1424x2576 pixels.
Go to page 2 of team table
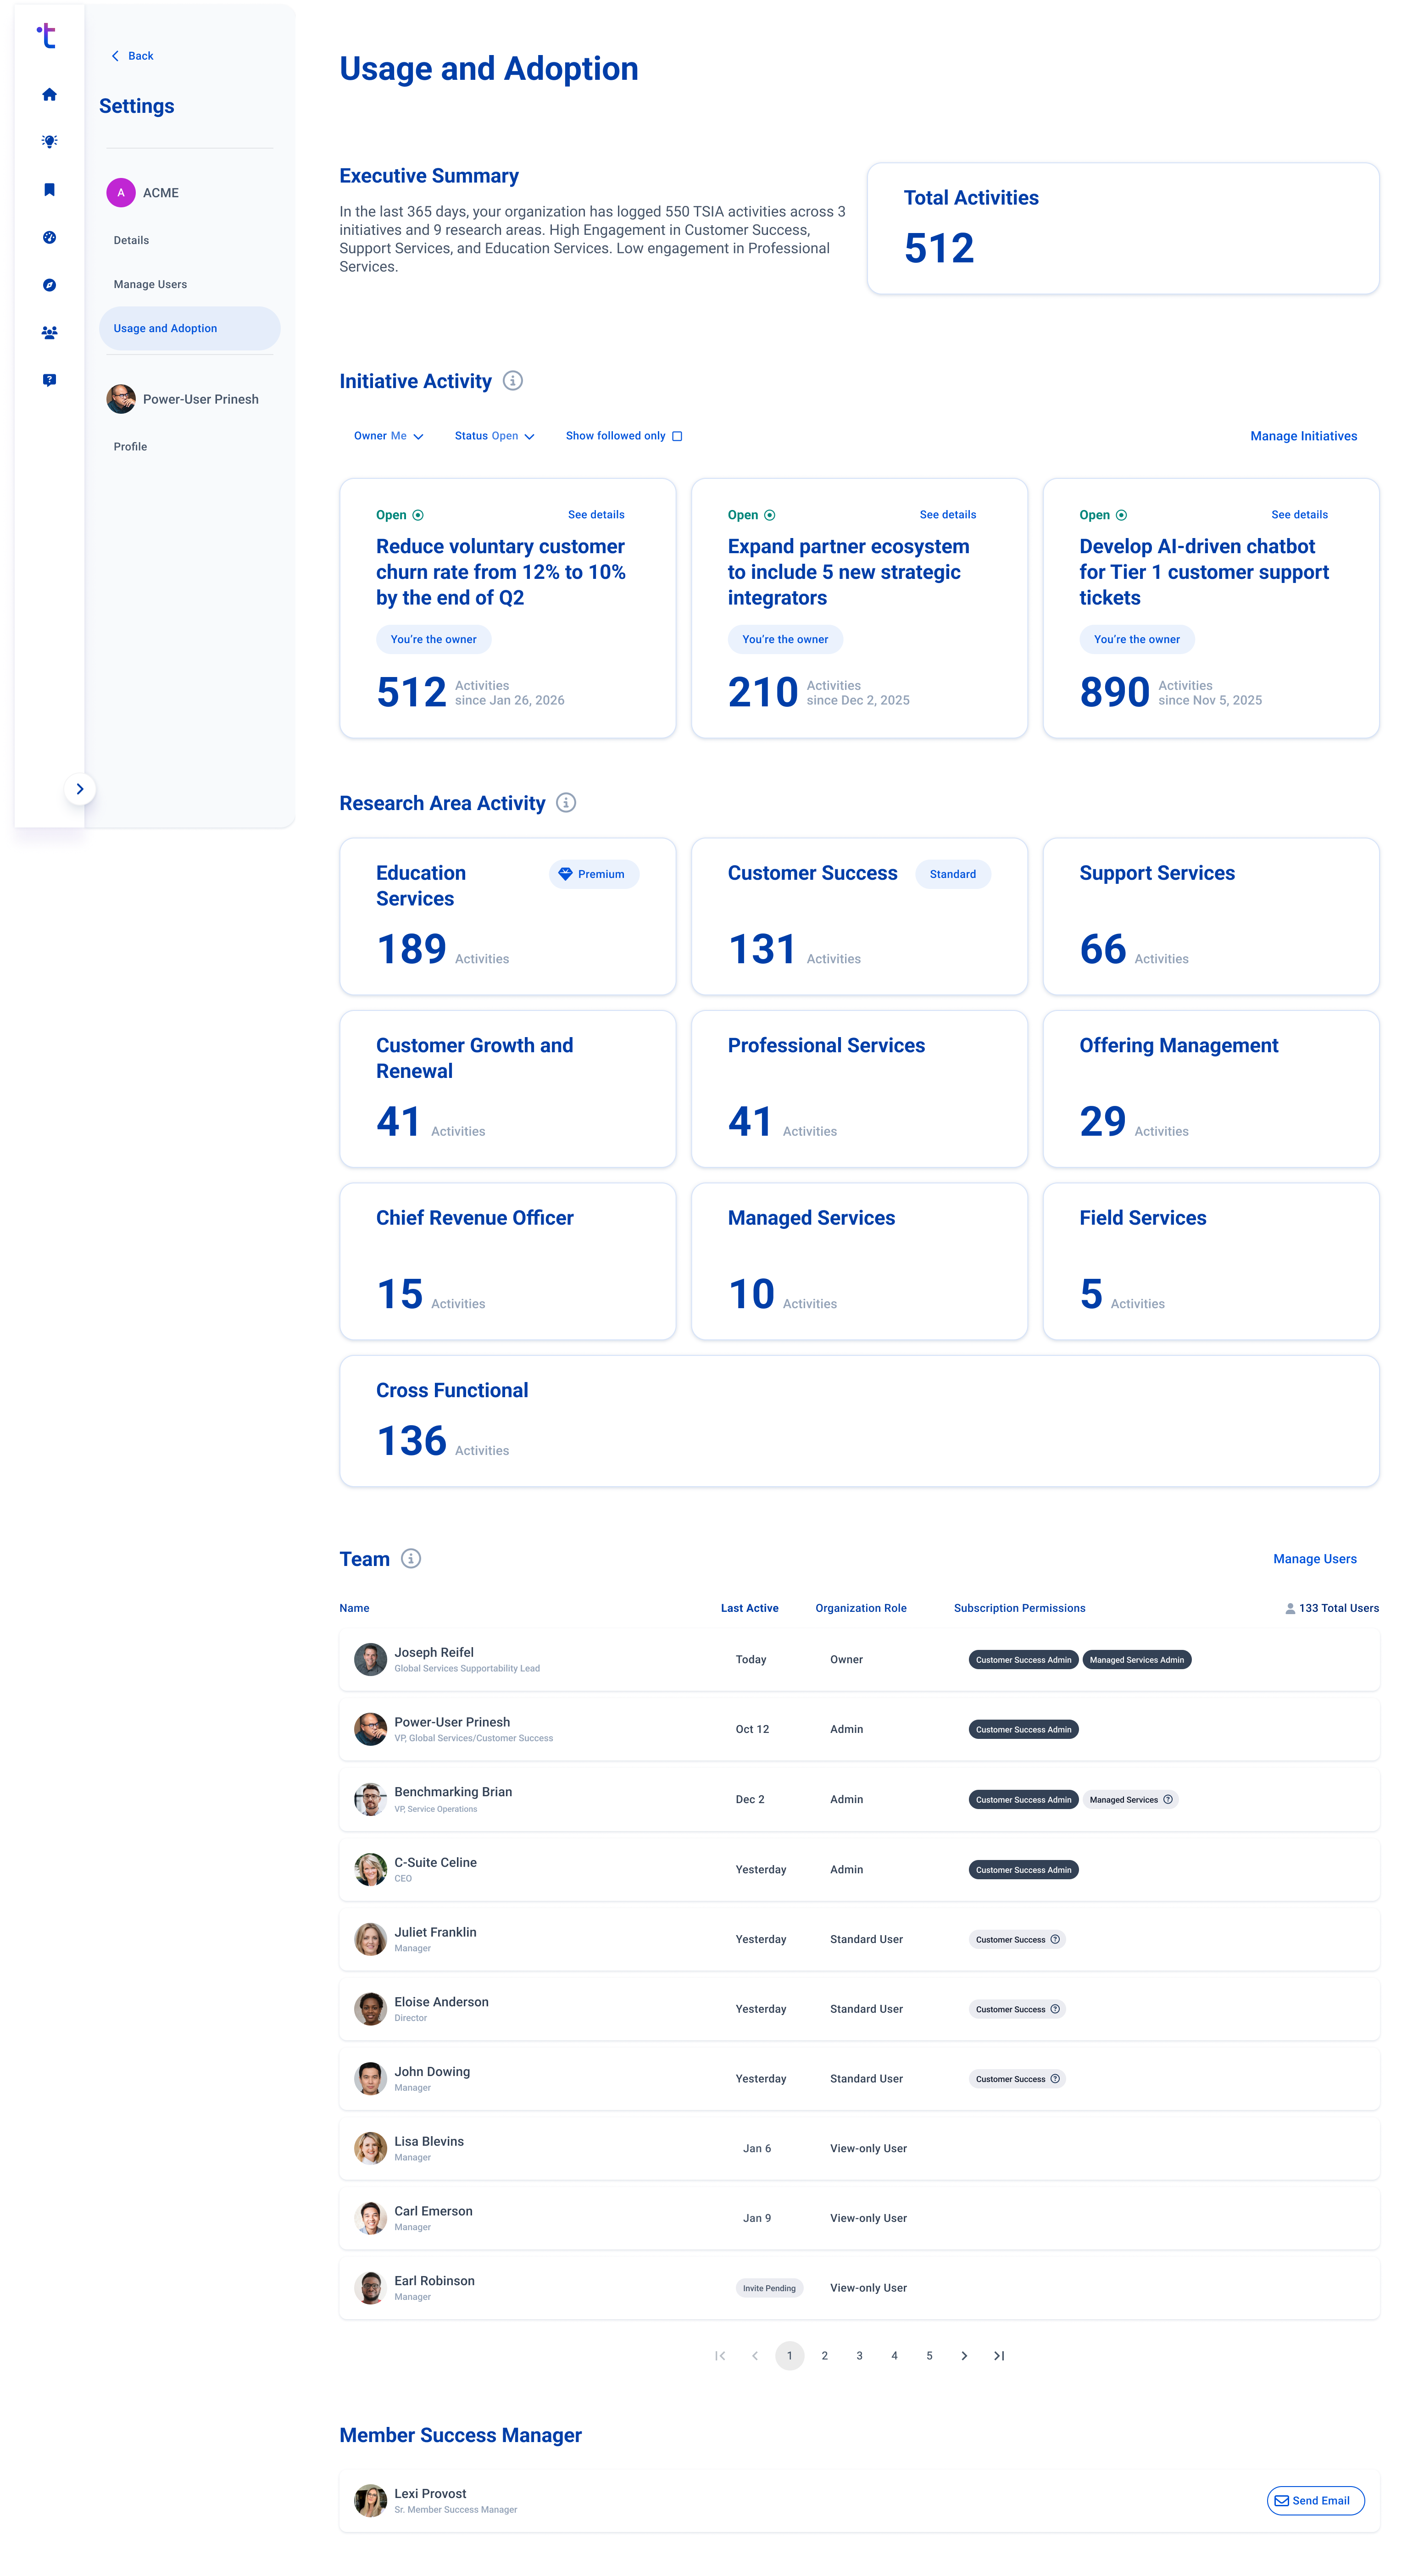click(x=825, y=2356)
